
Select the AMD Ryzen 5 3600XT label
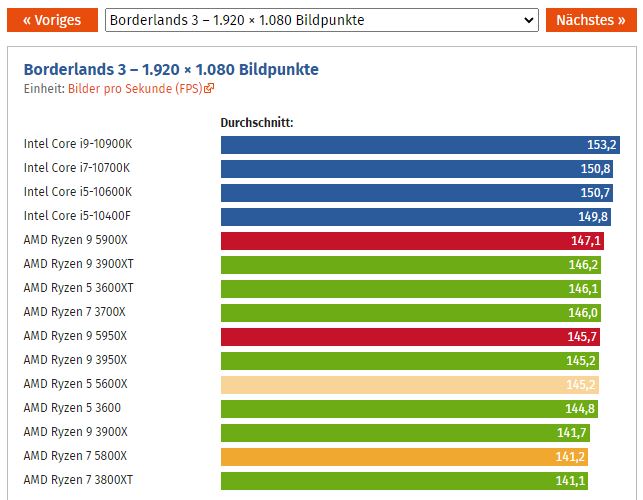(x=78, y=288)
